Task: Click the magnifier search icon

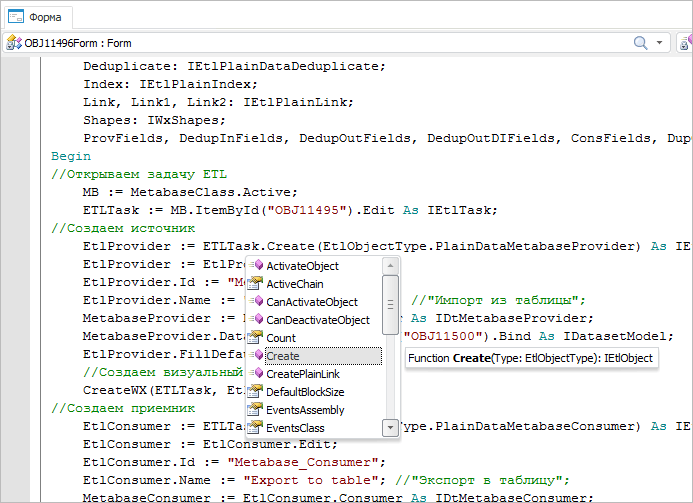Action: point(641,43)
